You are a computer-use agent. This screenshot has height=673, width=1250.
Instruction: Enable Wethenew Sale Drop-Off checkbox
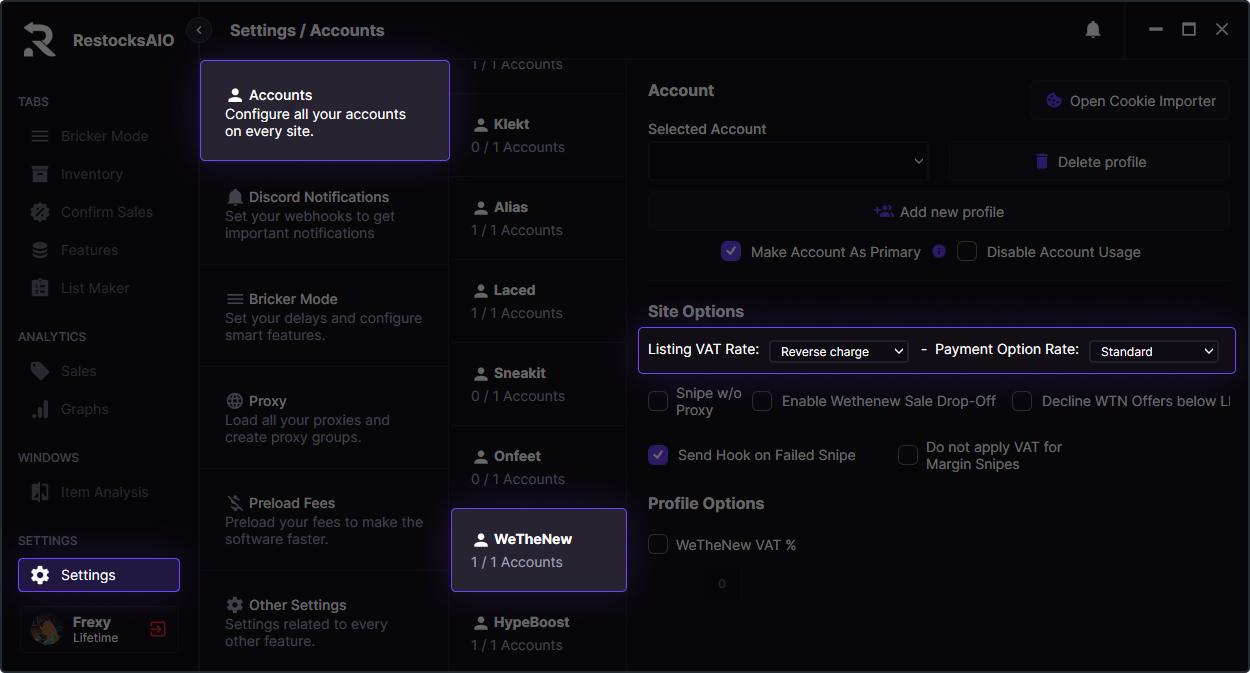click(762, 401)
